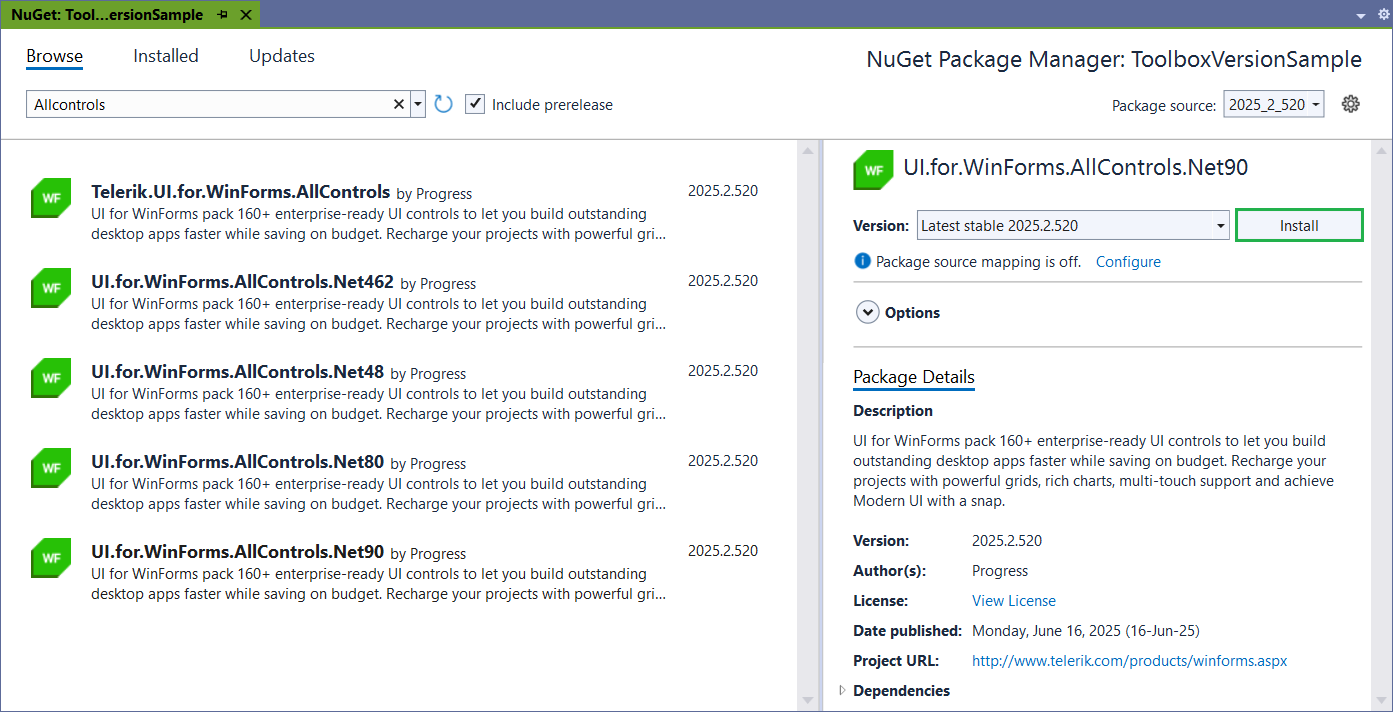
Task: Clear the search box with the X icon
Action: 399,104
